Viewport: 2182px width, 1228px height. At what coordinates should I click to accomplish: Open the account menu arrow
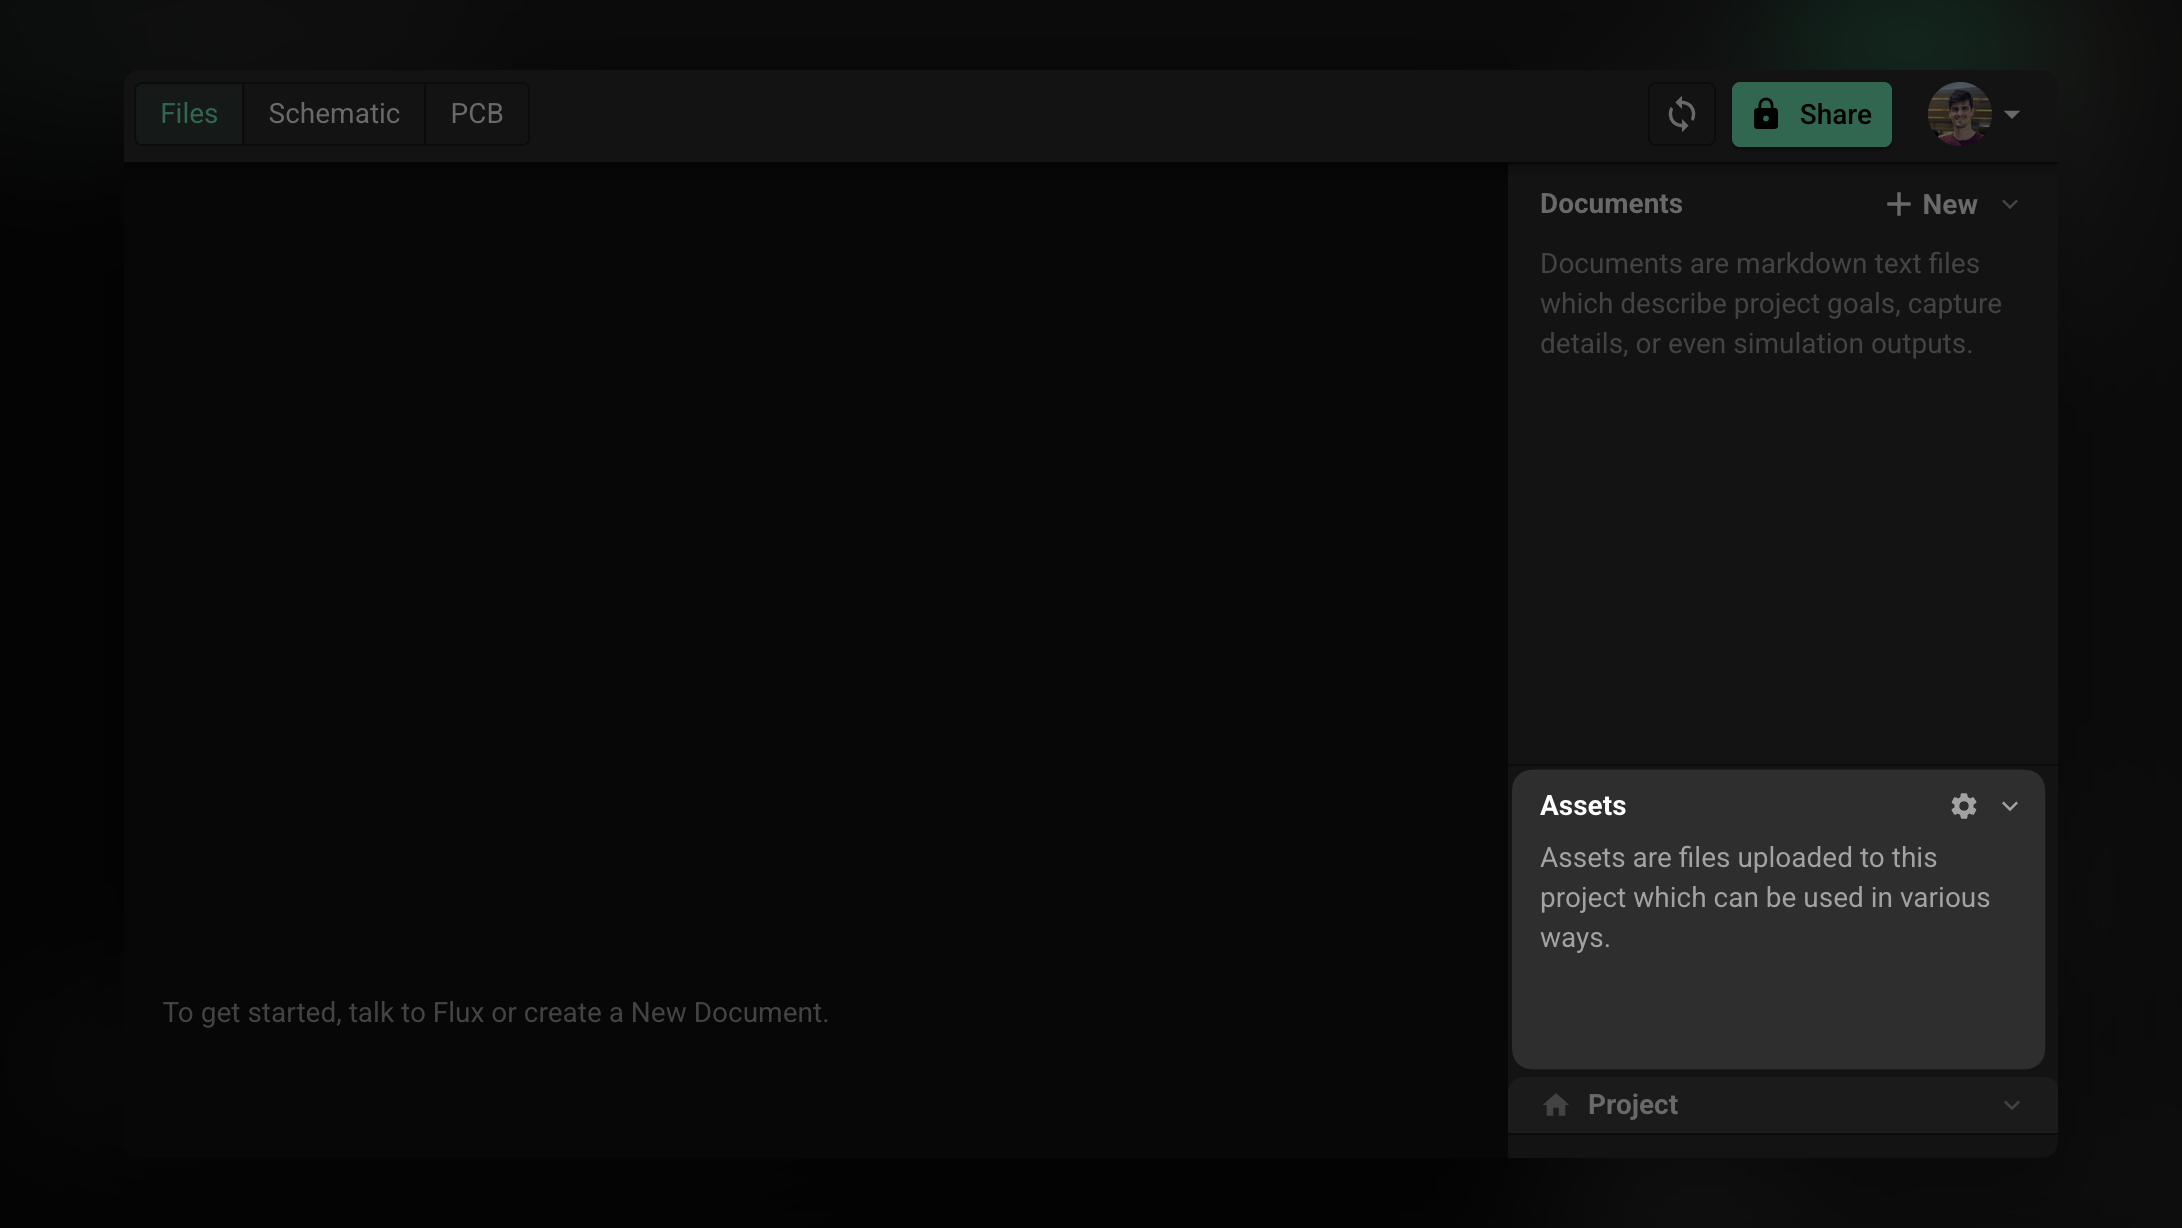pyautogui.click(x=2012, y=114)
